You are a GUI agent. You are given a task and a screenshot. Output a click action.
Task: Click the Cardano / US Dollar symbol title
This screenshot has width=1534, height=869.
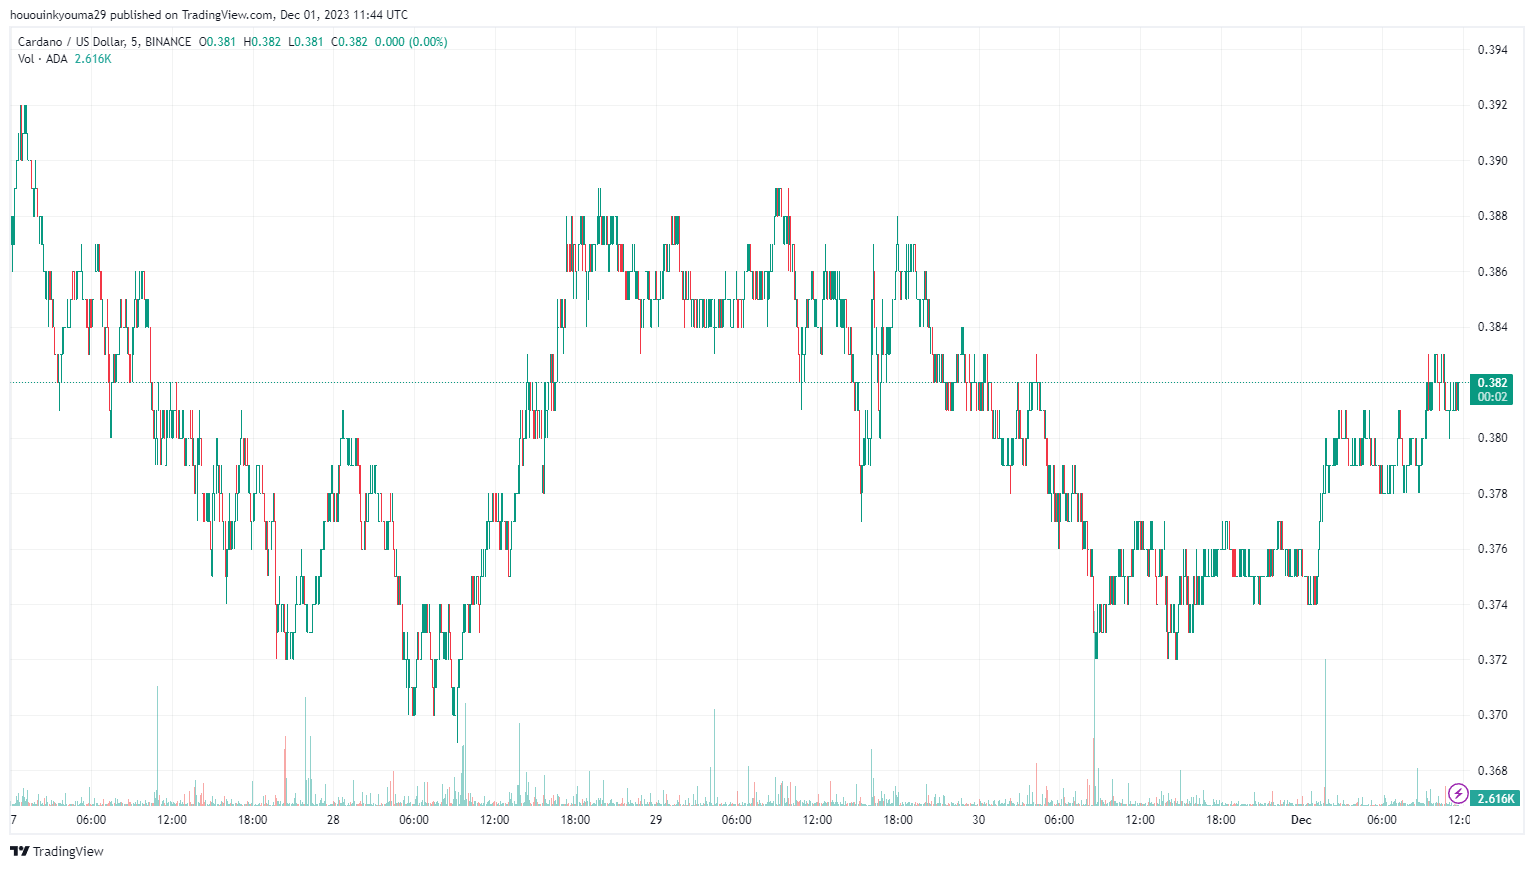pyautogui.click(x=105, y=42)
